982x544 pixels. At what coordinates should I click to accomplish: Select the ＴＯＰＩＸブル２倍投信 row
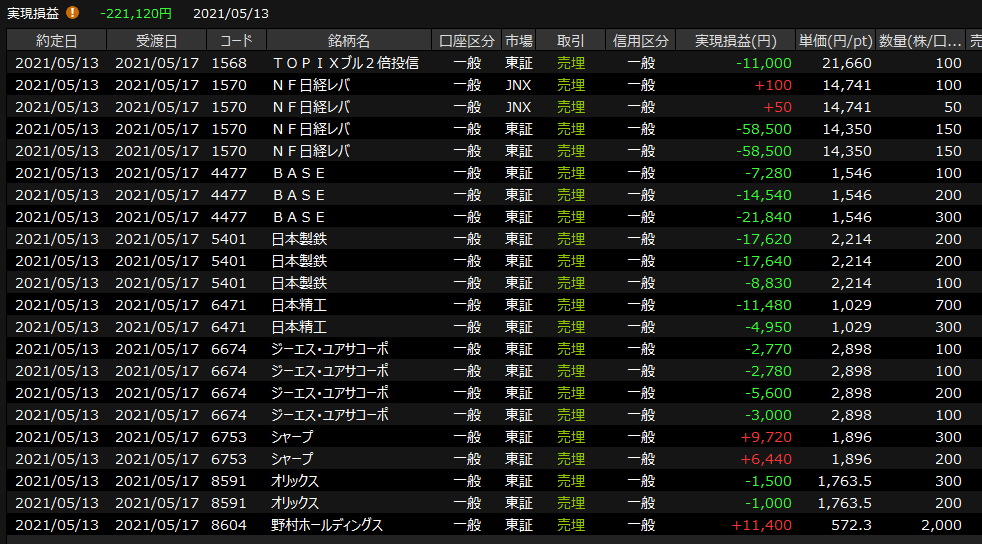(x=345, y=63)
